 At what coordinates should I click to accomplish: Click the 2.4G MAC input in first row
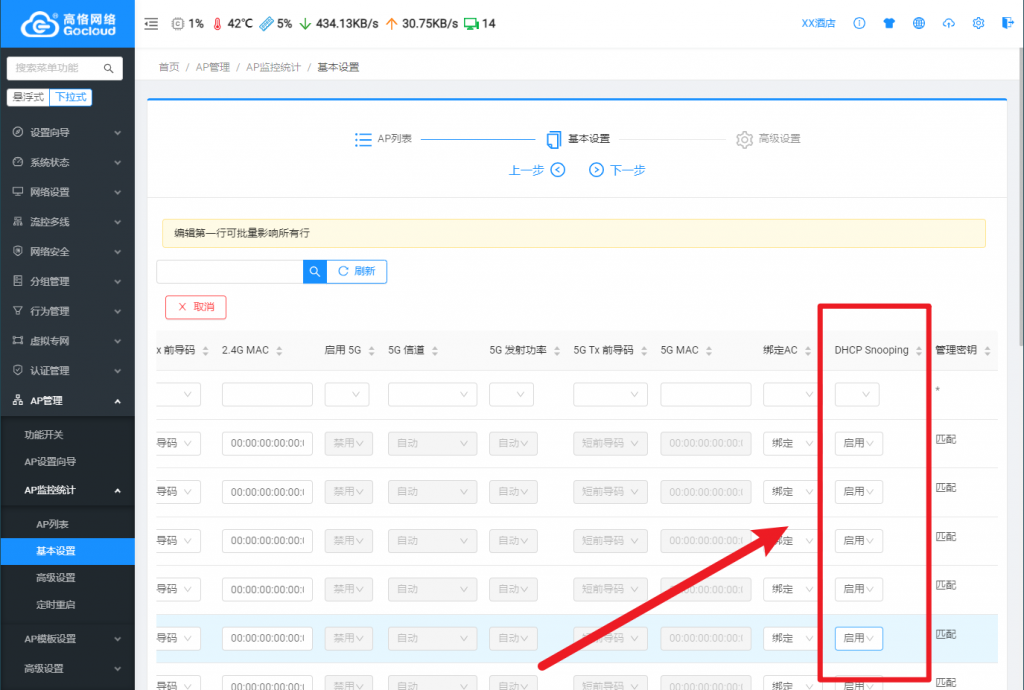click(x=267, y=395)
